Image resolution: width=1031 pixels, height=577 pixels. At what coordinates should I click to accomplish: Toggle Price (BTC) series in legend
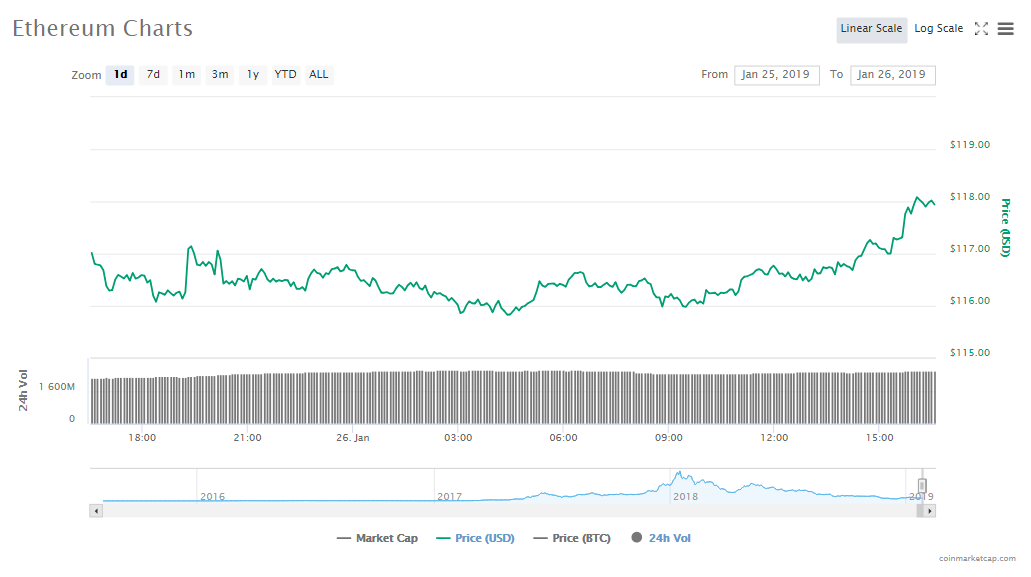tap(571, 538)
